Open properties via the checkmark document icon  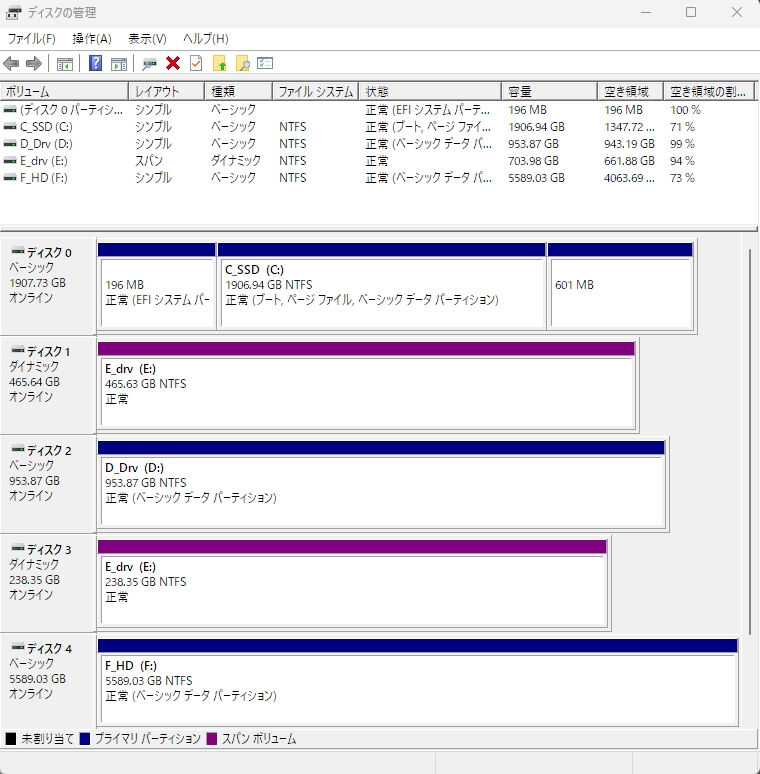196,64
